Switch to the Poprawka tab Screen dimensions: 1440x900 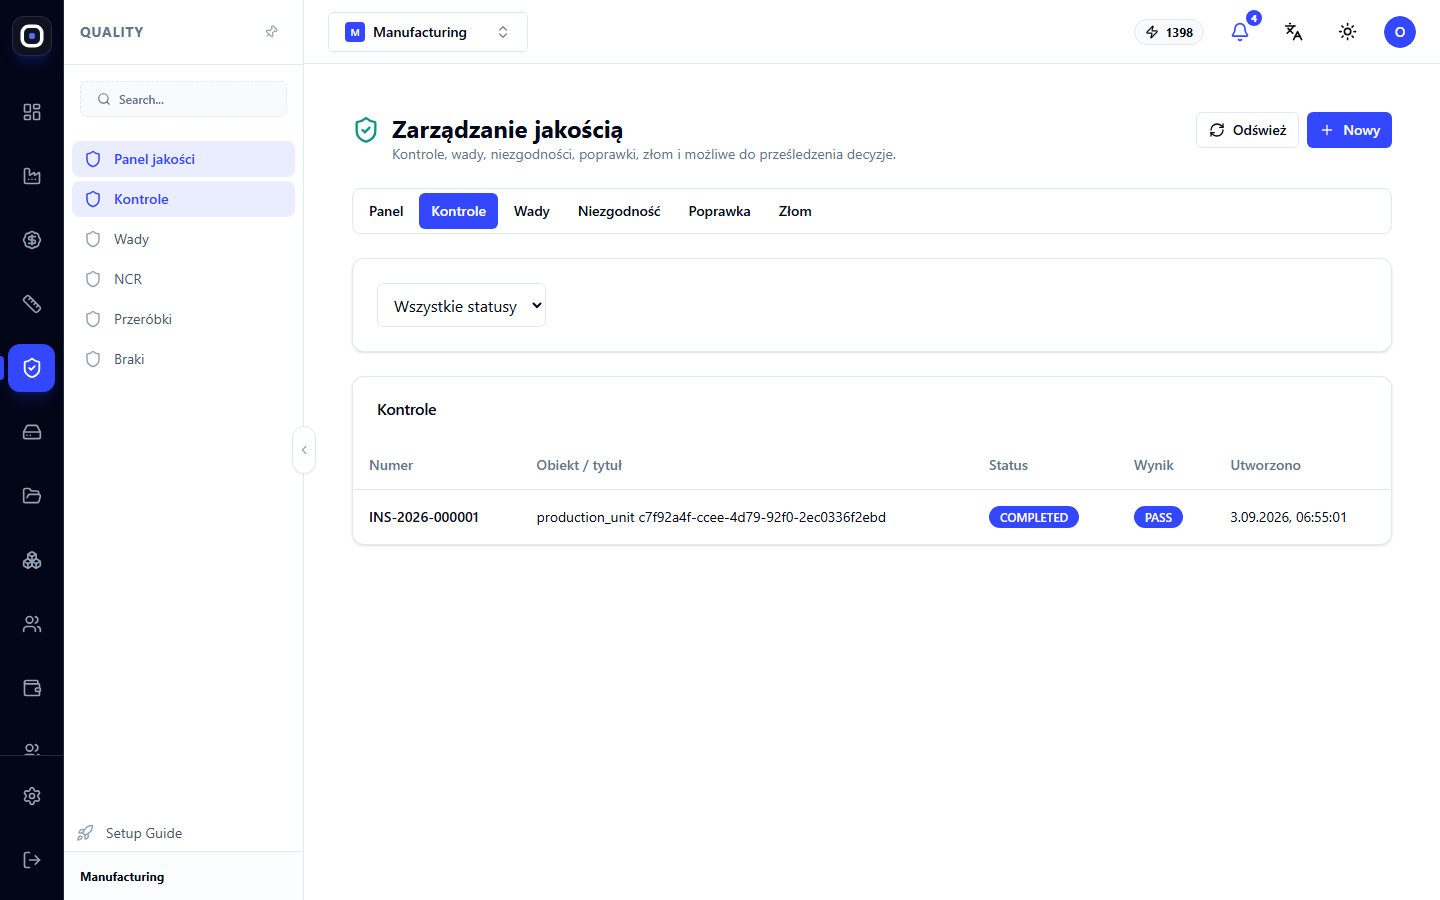click(720, 211)
